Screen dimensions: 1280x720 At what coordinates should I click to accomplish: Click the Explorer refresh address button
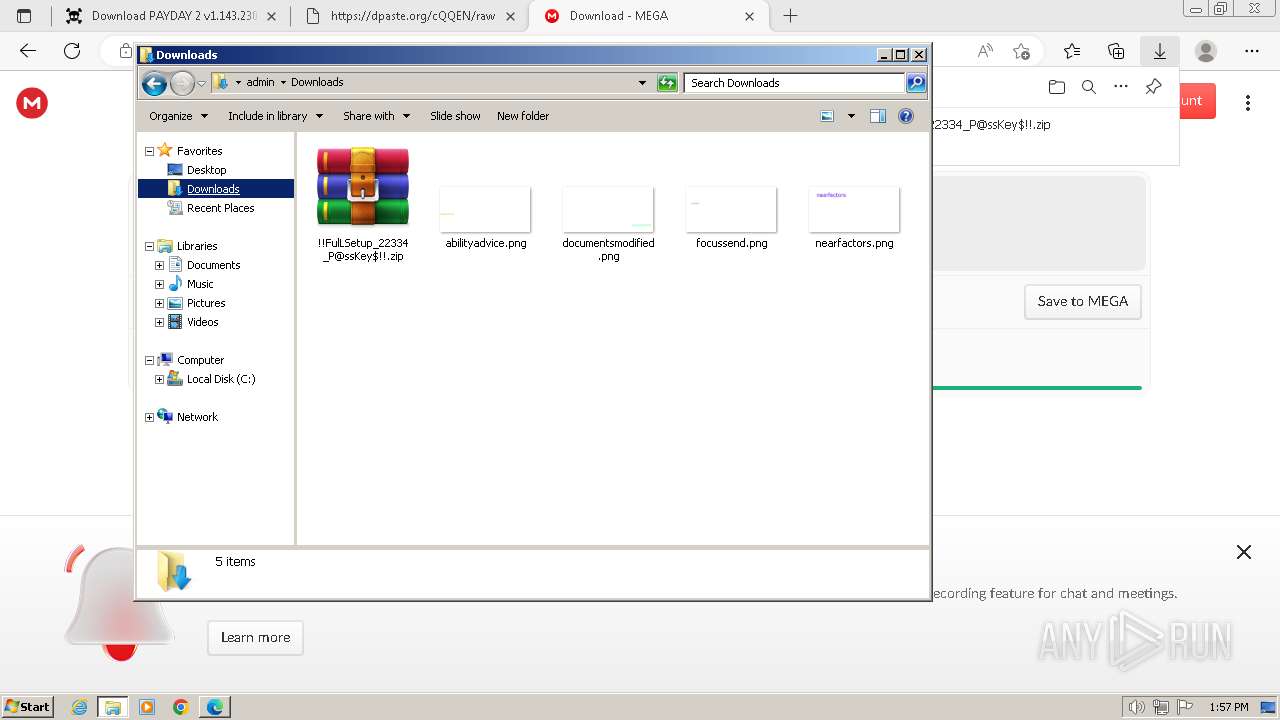(x=667, y=83)
